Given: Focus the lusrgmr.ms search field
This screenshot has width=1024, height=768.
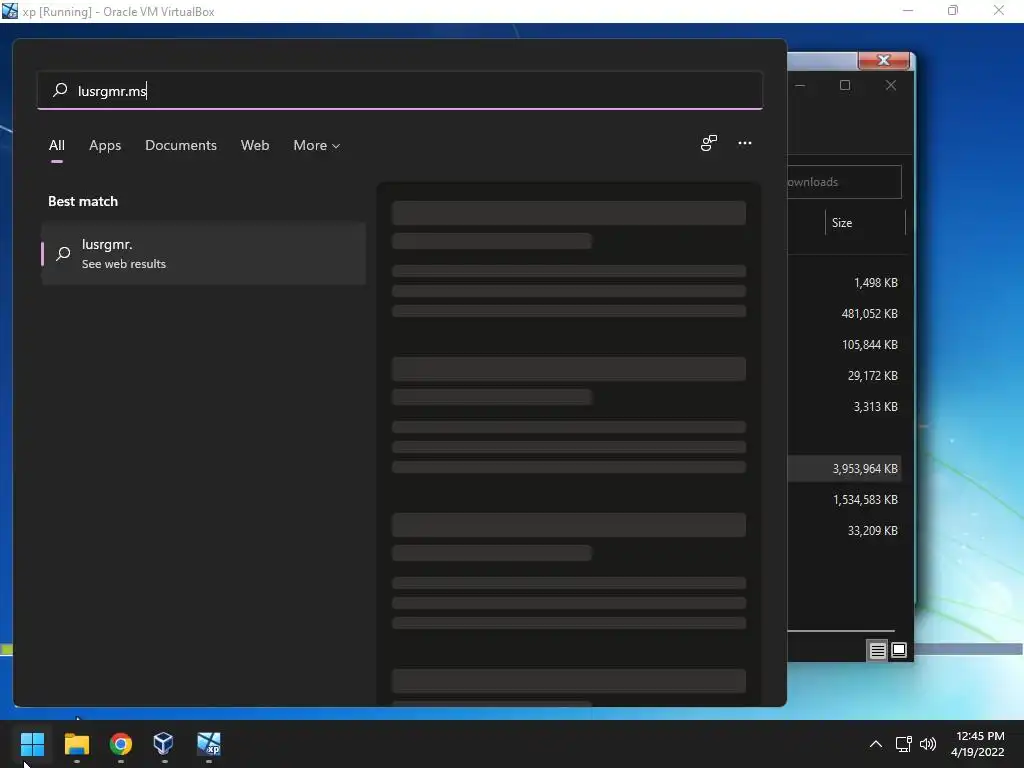Looking at the screenshot, I should coord(400,90).
